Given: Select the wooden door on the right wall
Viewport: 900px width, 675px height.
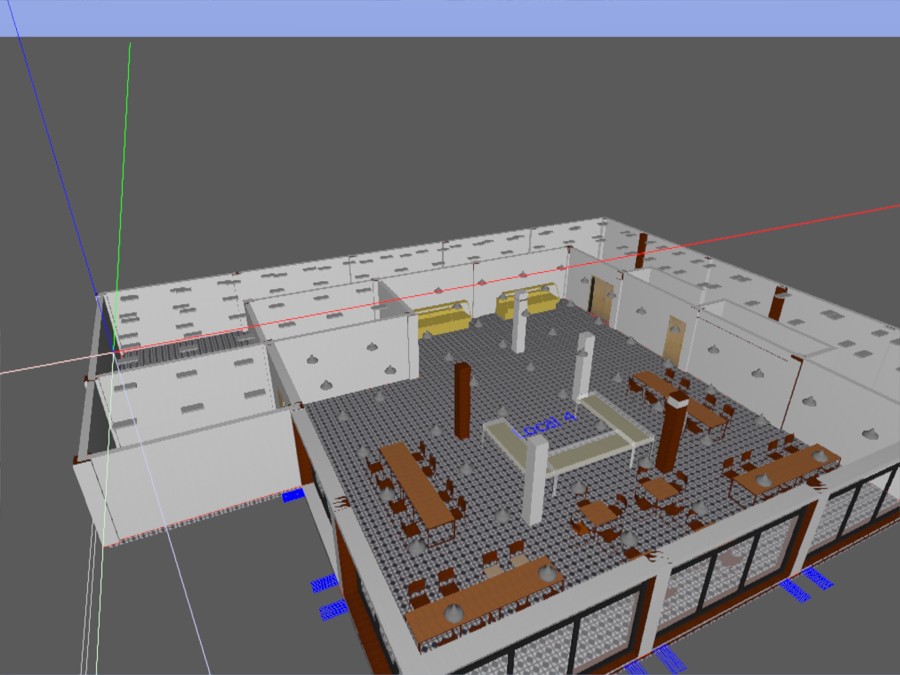Looking at the screenshot, I should [675, 338].
